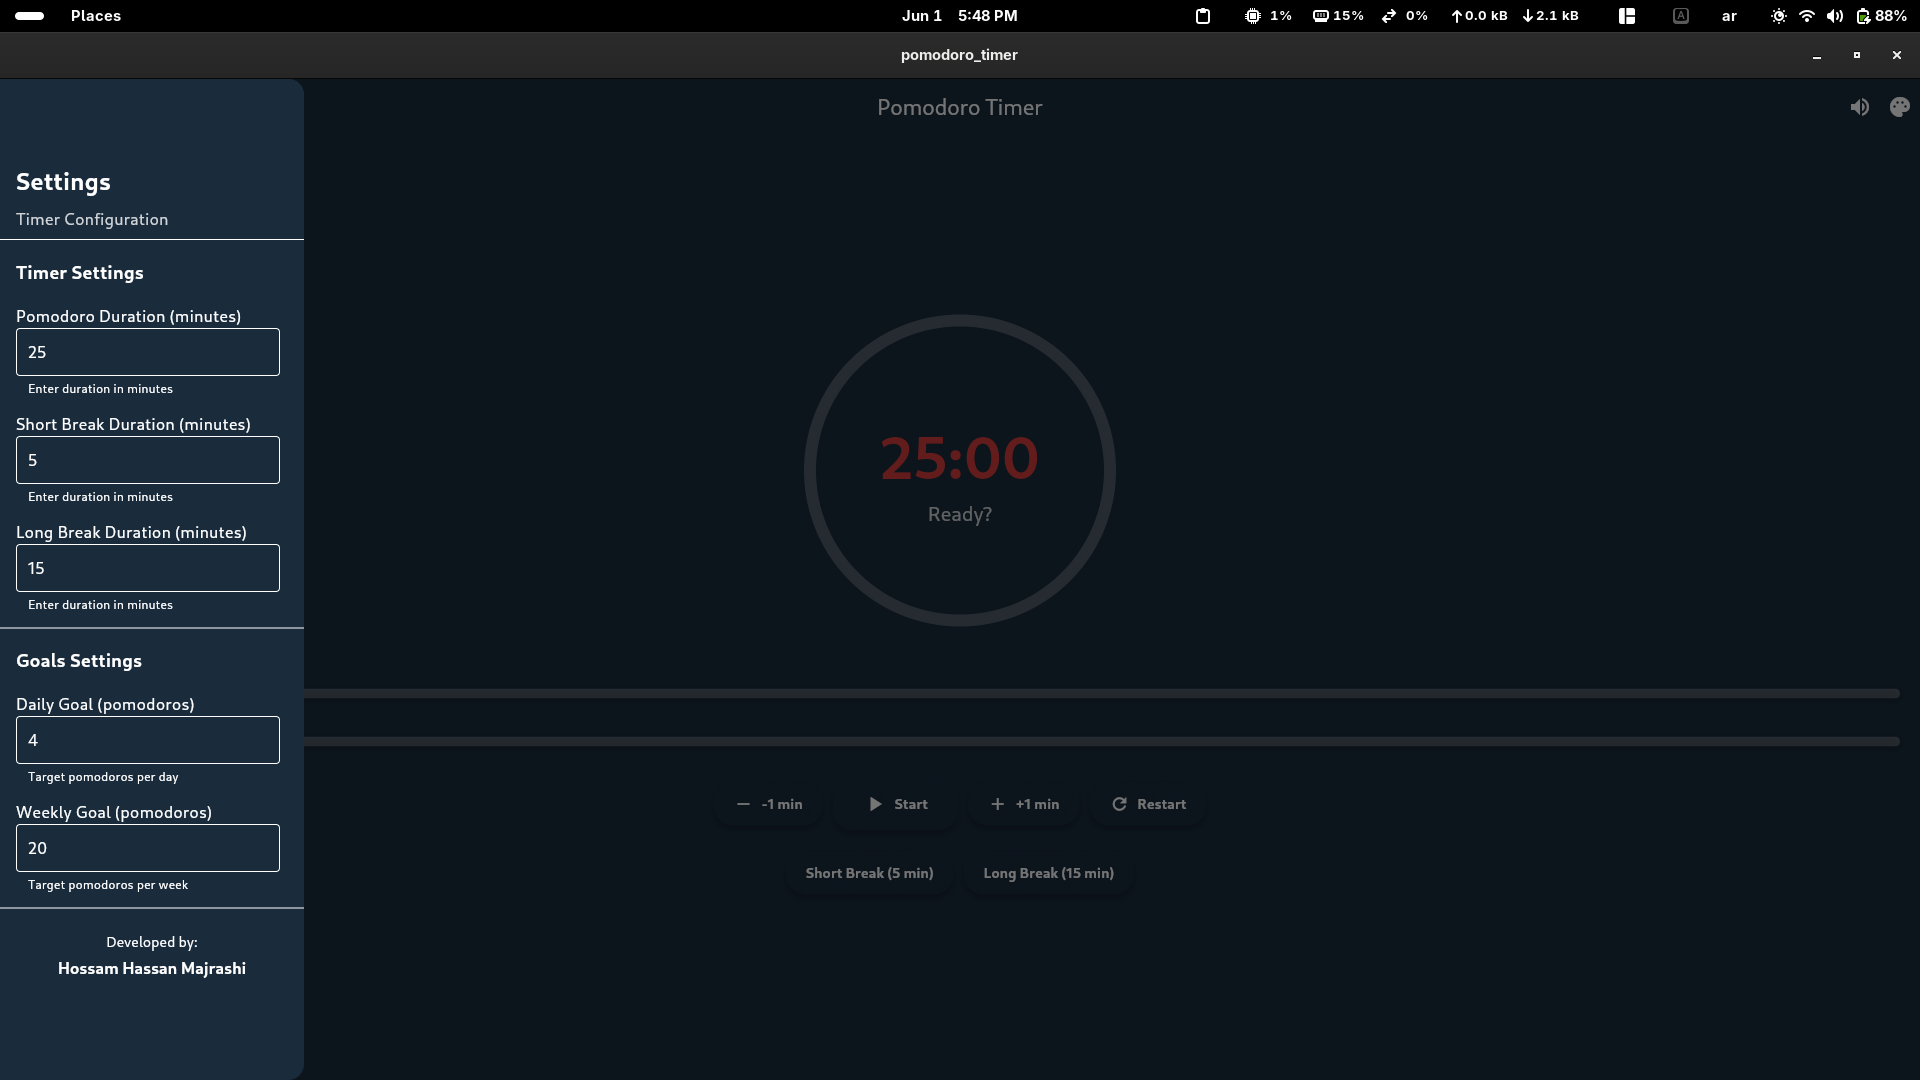Click the 'Hossam Hassan Majrashi' developer name
Screen dimensions: 1920x1080
click(152, 968)
